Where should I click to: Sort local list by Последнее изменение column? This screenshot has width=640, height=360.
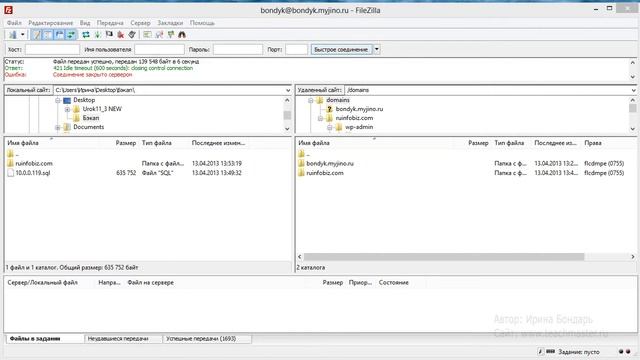coord(218,143)
